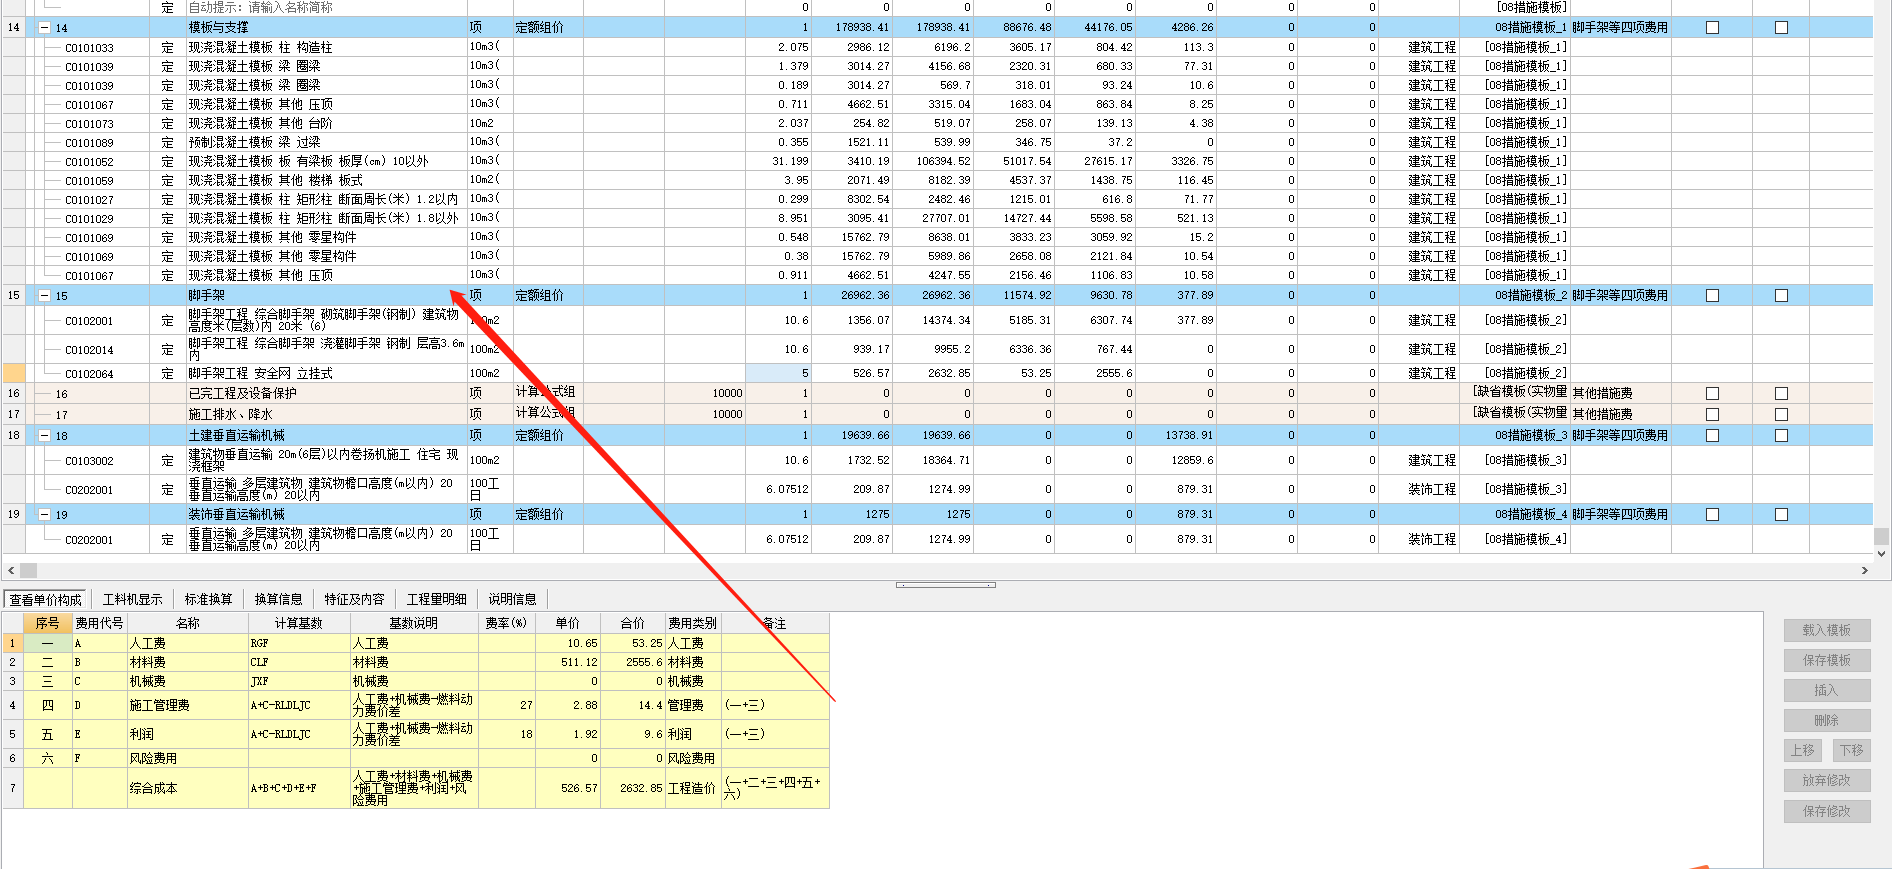Click the 施工排水、降水 name cell
This screenshot has width=1892, height=869.
click(326, 414)
